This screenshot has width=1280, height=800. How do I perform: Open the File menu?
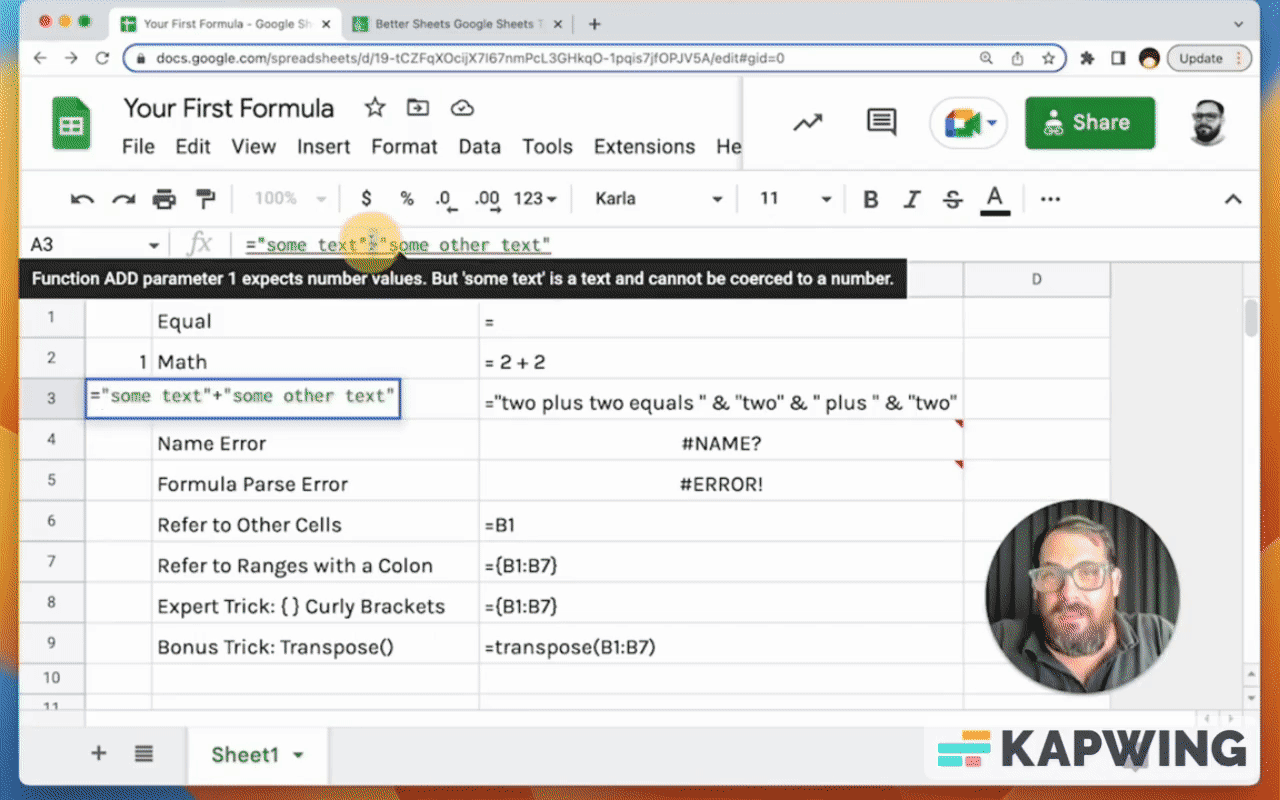(138, 147)
